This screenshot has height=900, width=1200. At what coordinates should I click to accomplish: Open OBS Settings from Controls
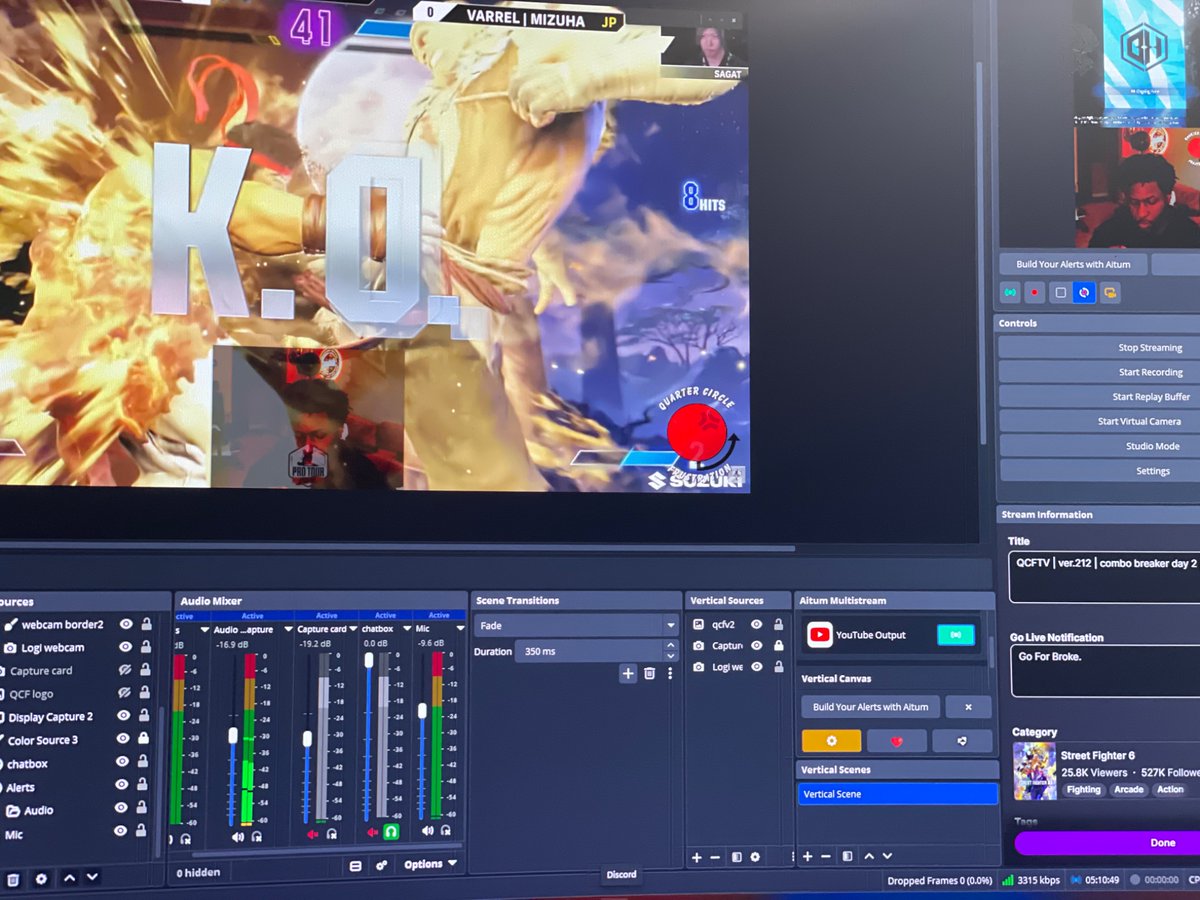click(1100, 471)
